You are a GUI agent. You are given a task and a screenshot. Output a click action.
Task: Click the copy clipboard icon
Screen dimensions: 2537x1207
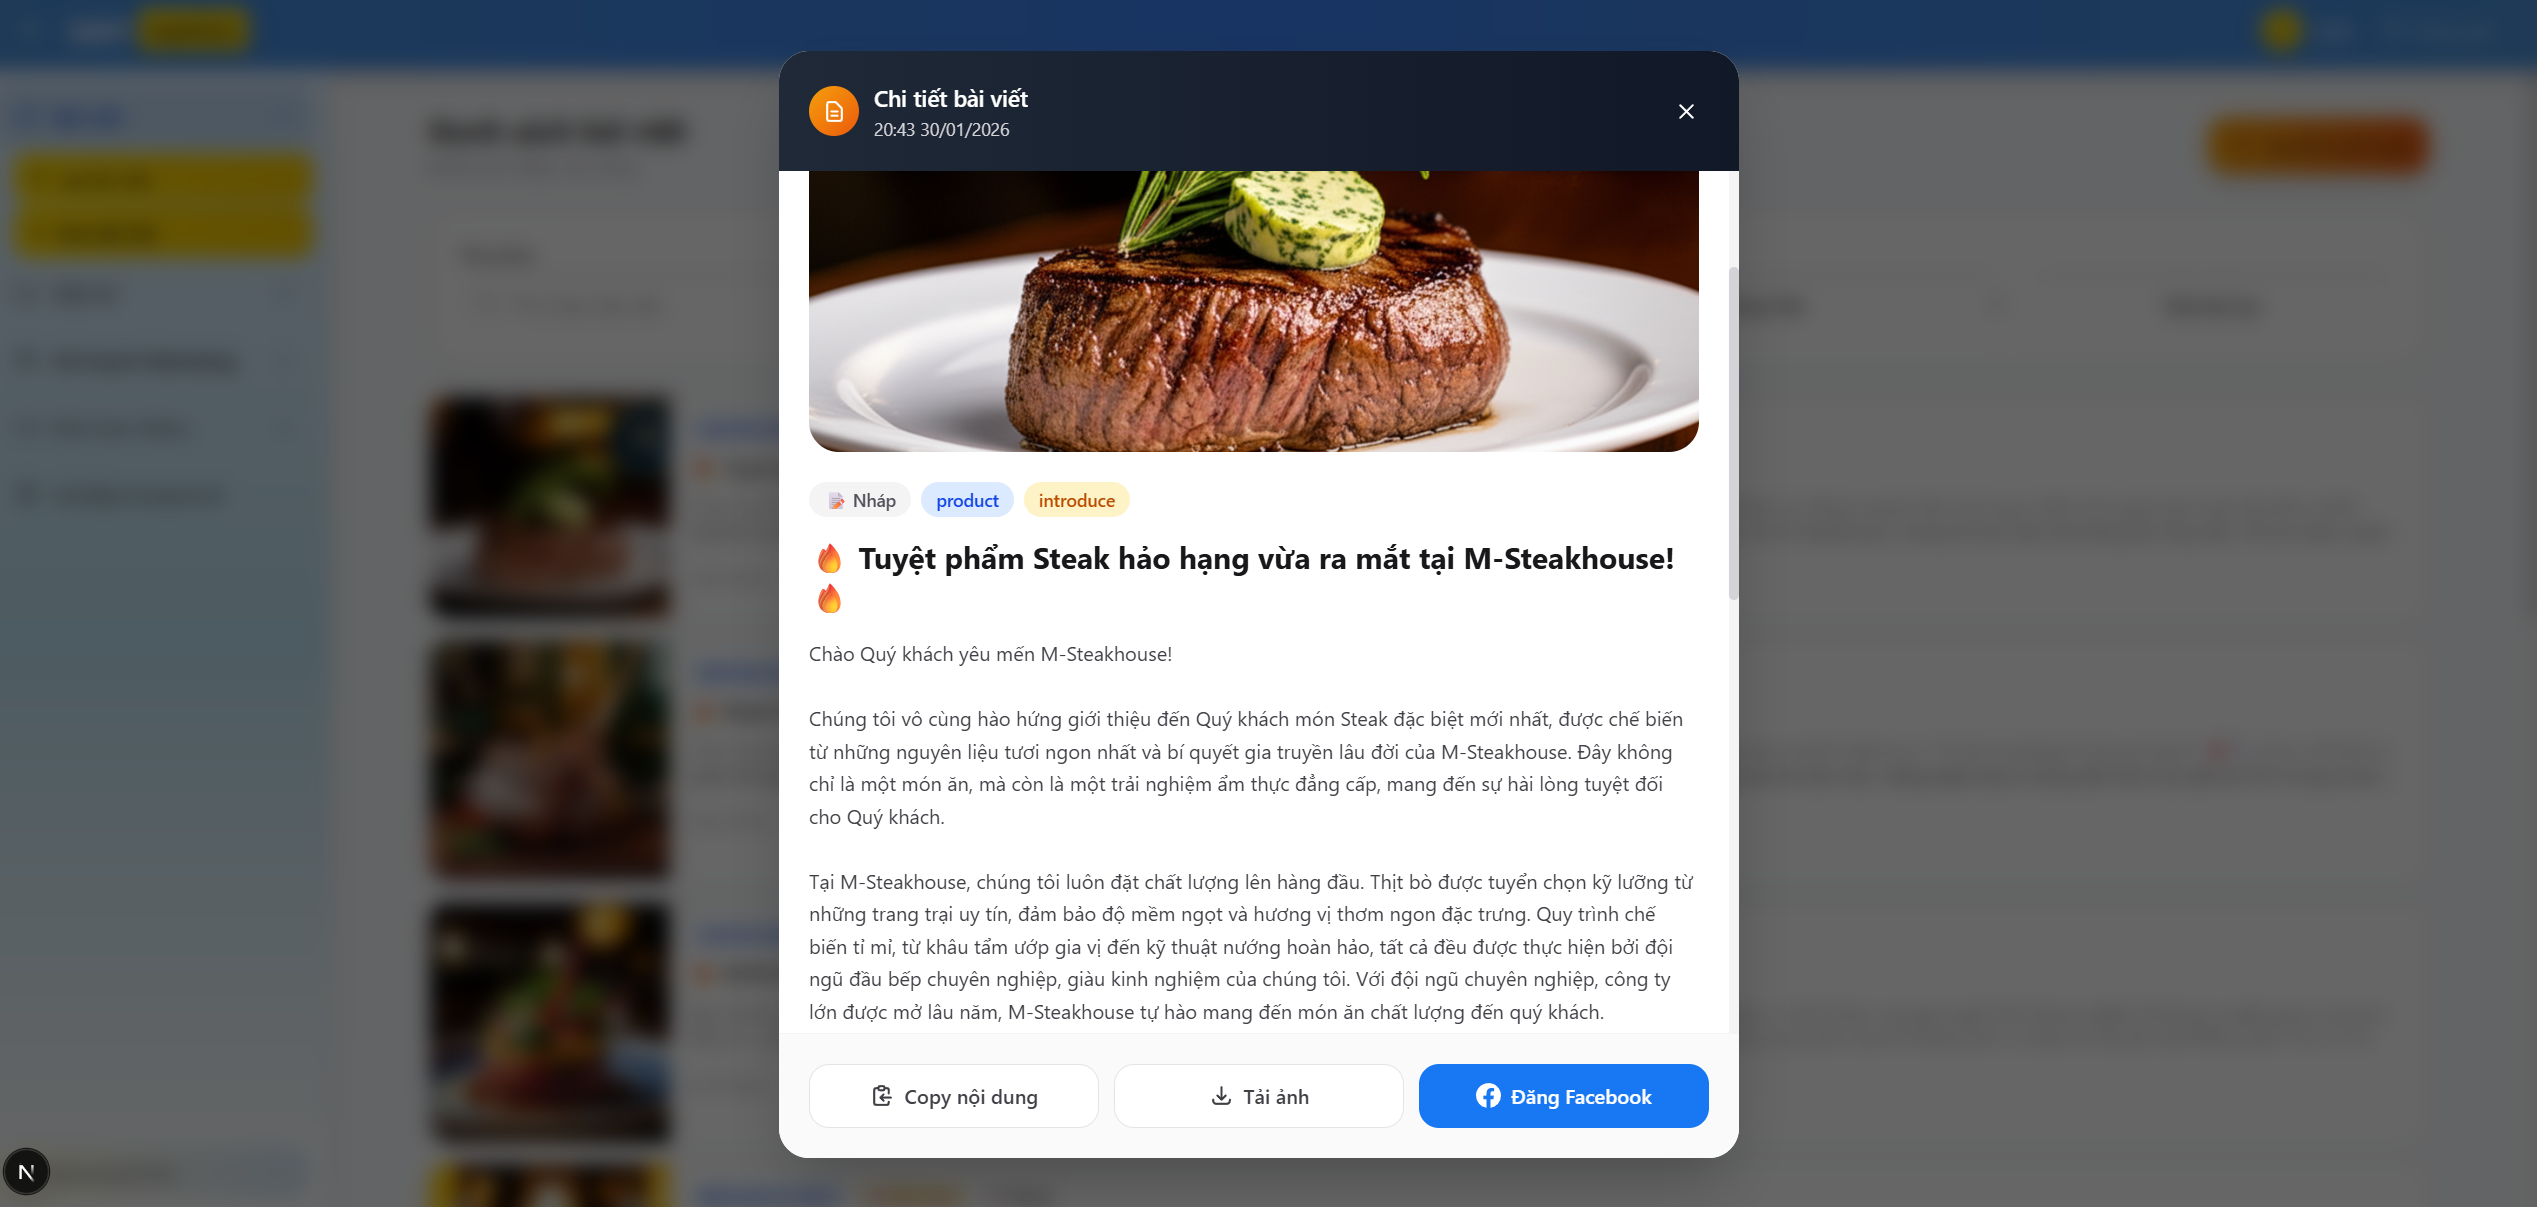tap(882, 1096)
